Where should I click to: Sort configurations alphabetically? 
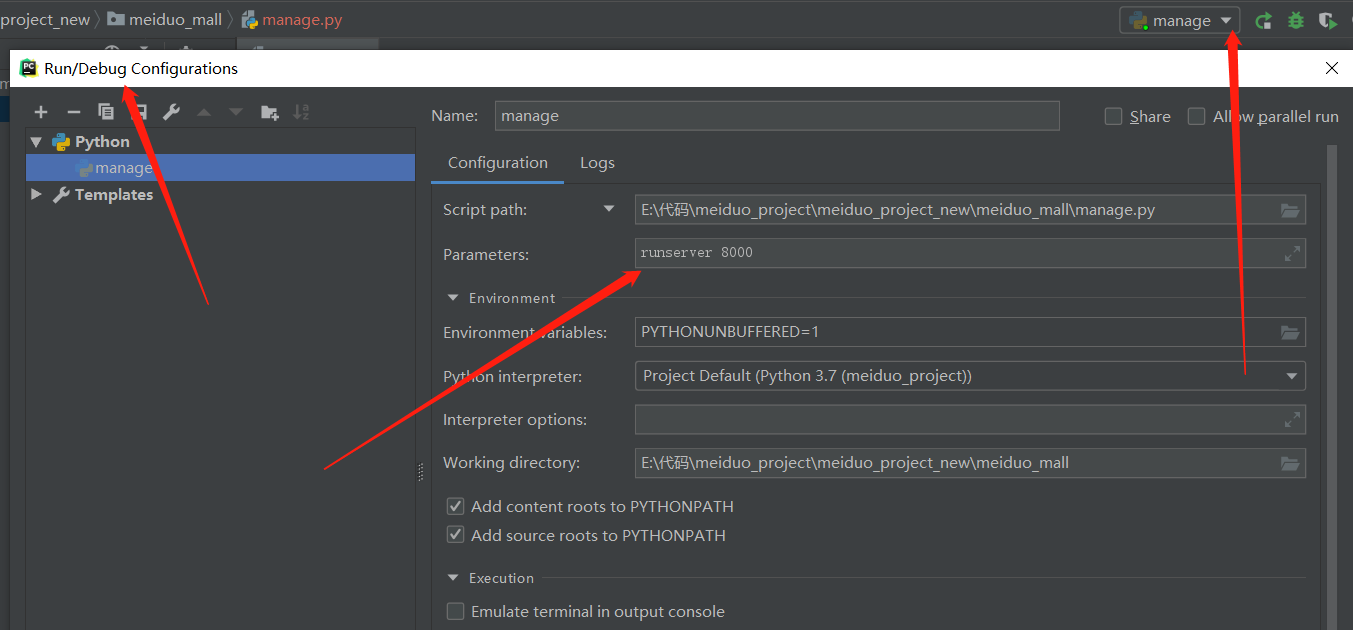click(x=301, y=112)
